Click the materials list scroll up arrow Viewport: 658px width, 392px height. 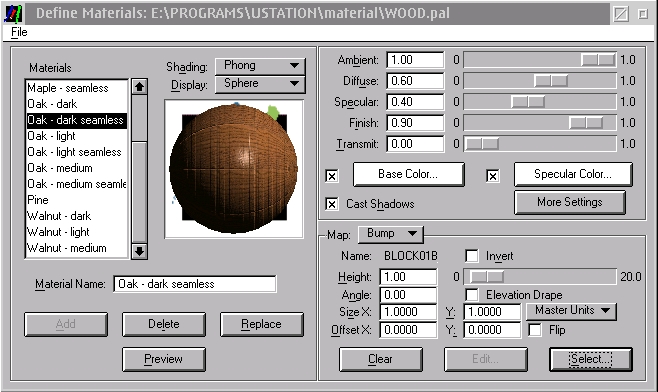tap(139, 87)
